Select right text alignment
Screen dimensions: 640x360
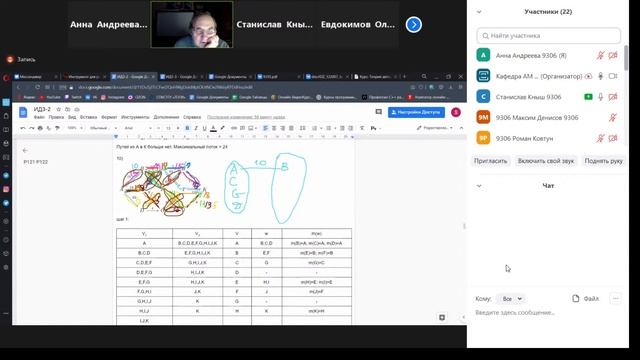click(x=282, y=128)
